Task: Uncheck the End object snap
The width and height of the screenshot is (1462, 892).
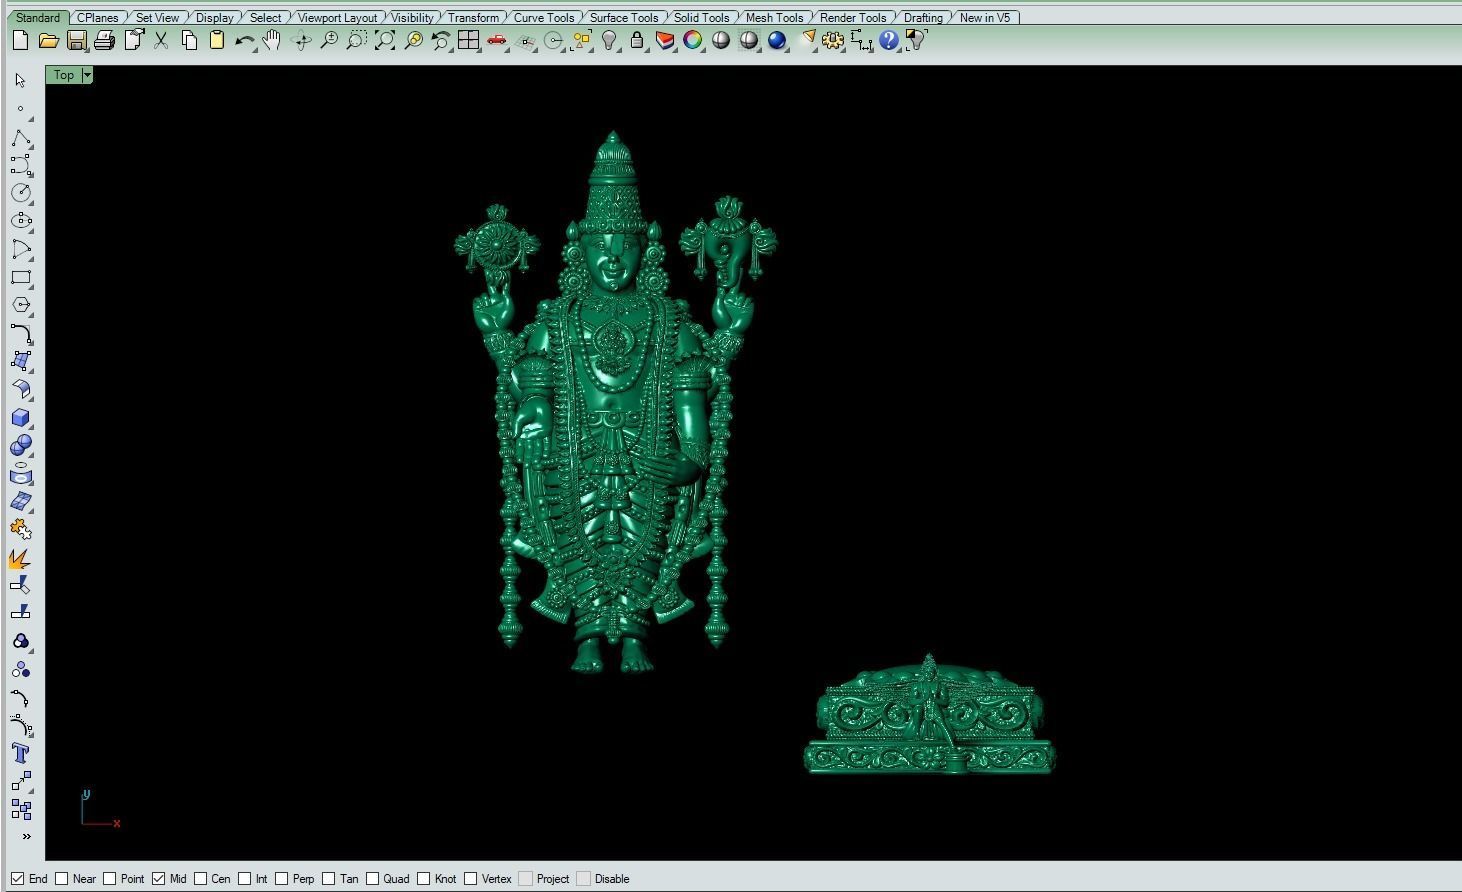Action: (18, 879)
